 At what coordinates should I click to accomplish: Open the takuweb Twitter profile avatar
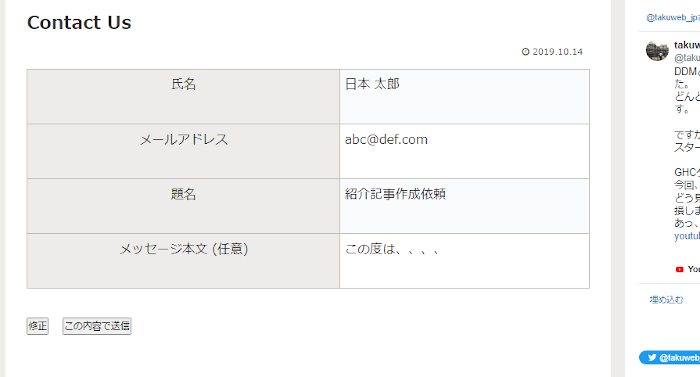coord(657,50)
